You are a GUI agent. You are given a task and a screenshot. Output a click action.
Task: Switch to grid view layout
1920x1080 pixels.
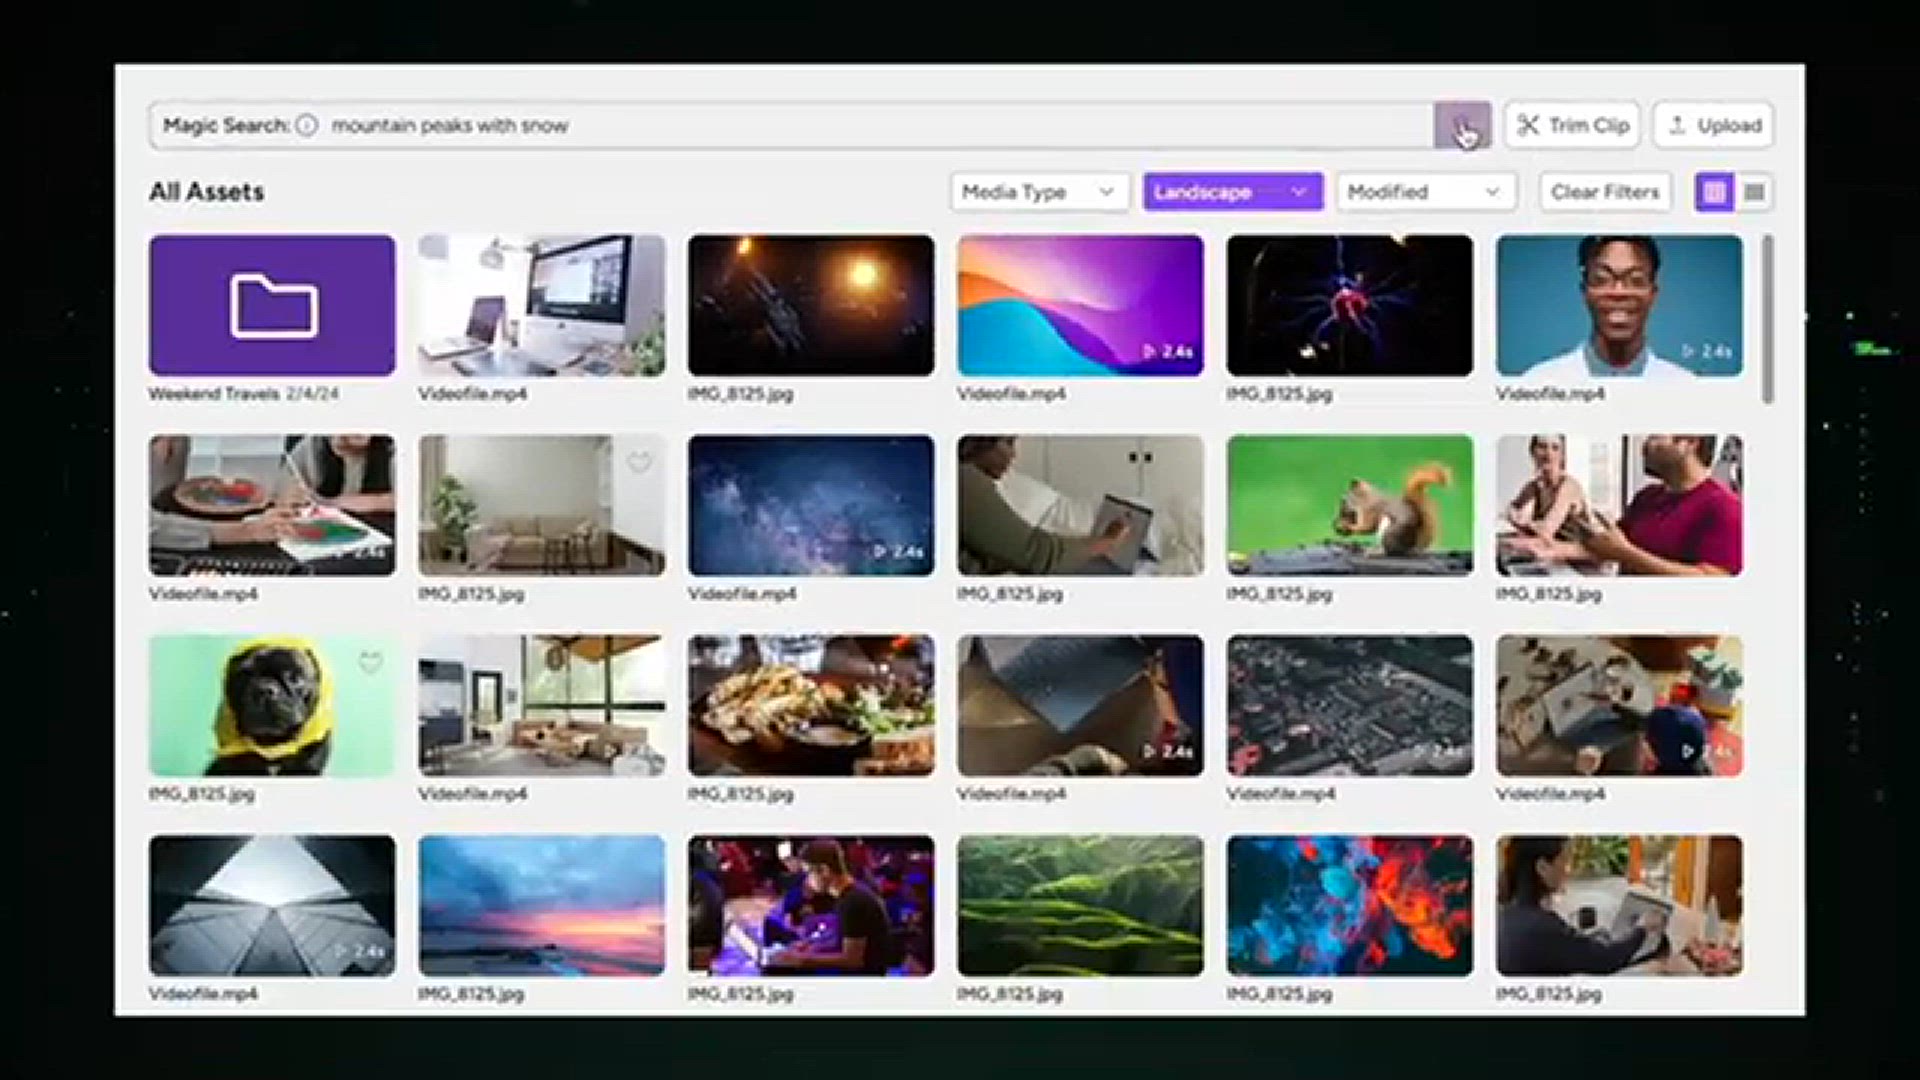click(x=1714, y=192)
